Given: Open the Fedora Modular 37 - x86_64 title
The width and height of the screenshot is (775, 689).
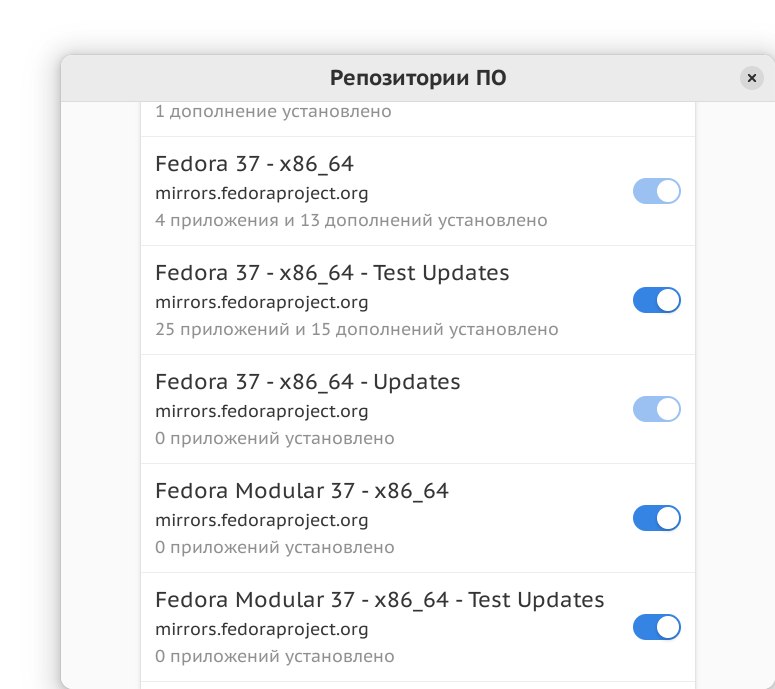Looking at the screenshot, I should coord(302,490).
